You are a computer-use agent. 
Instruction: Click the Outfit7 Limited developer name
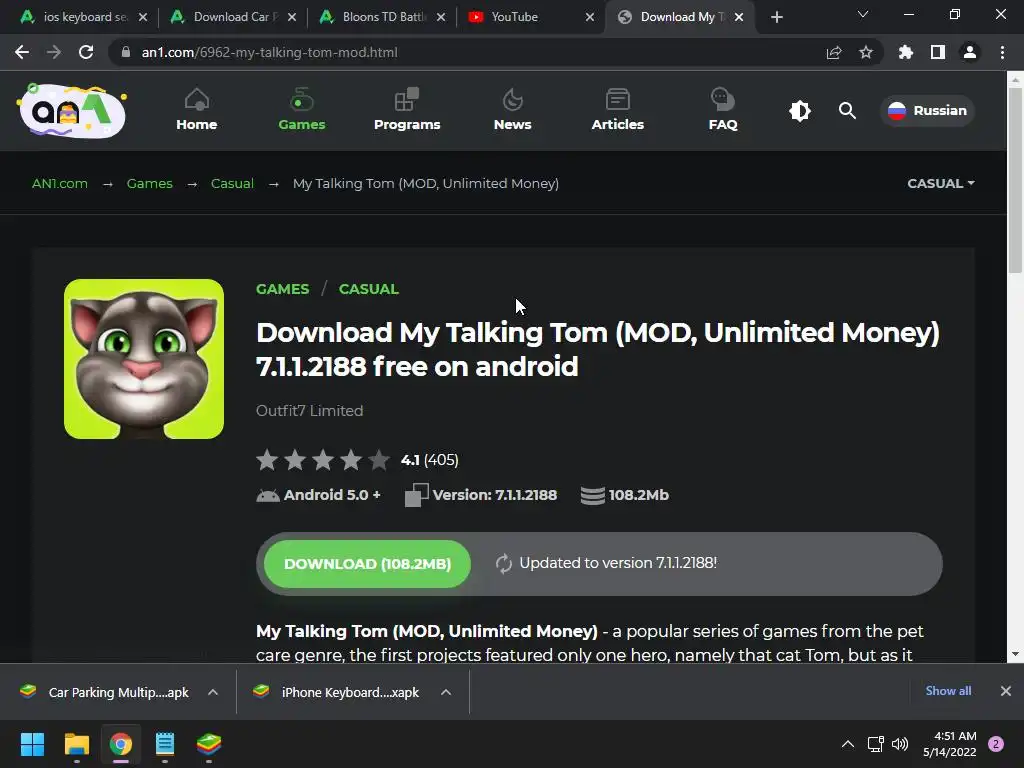[310, 411]
